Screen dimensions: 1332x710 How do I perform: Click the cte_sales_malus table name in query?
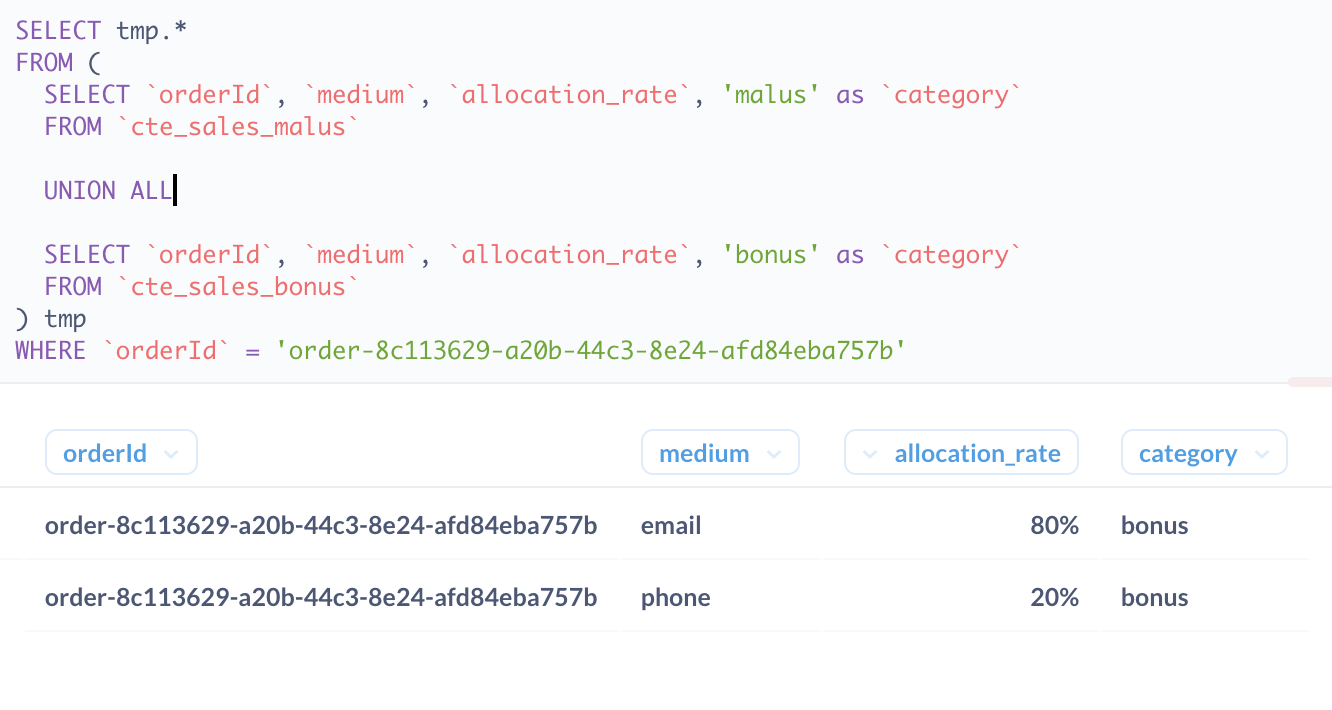tap(238, 126)
